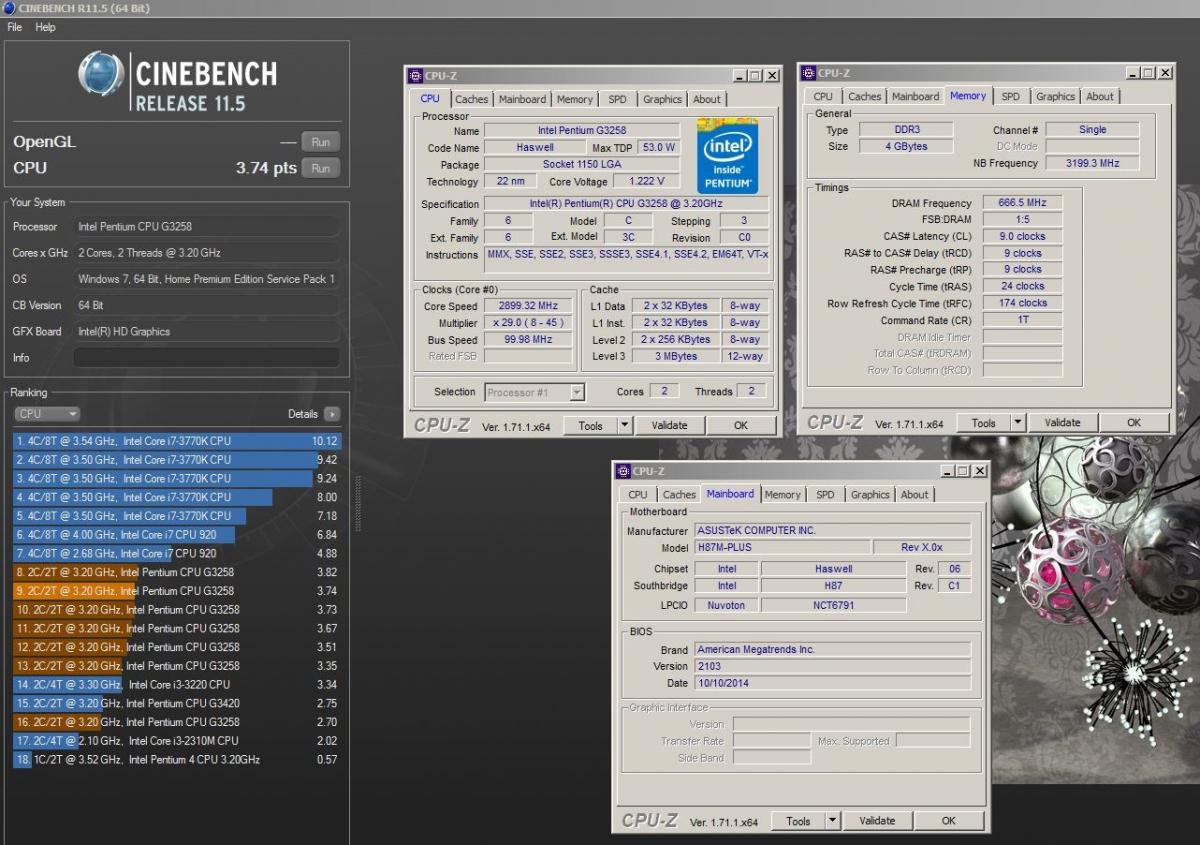Switch to SPD tab in Memory window
The height and width of the screenshot is (845, 1200).
click(x=1011, y=96)
